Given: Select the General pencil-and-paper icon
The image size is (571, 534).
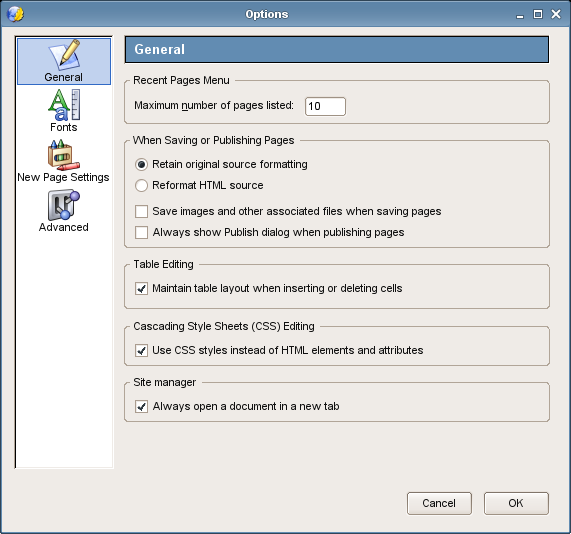Looking at the screenshot, I should (65, 55).
